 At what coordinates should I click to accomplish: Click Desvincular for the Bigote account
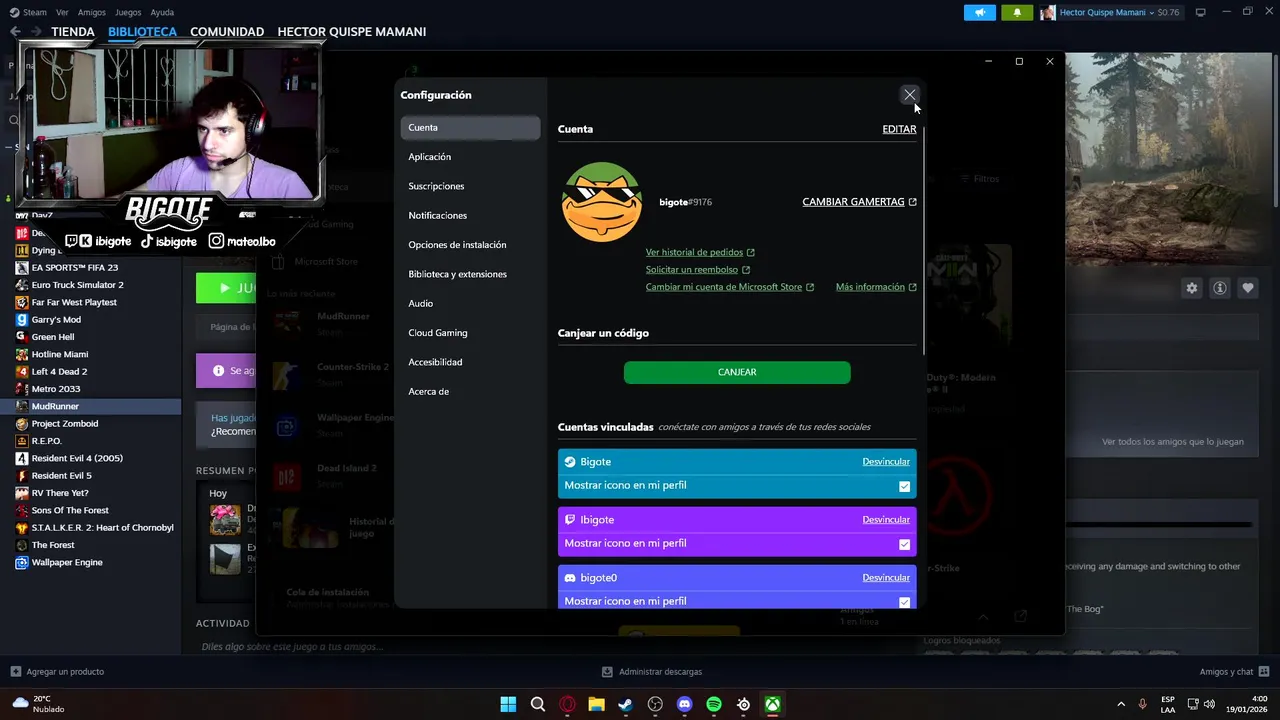(886, 462)
